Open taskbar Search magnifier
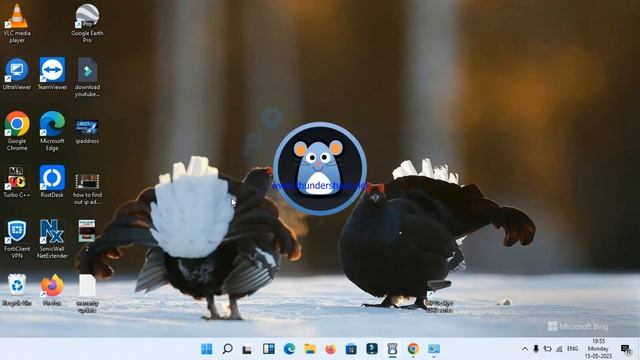Viewport: 640px width, 360px height. point(227,349)
